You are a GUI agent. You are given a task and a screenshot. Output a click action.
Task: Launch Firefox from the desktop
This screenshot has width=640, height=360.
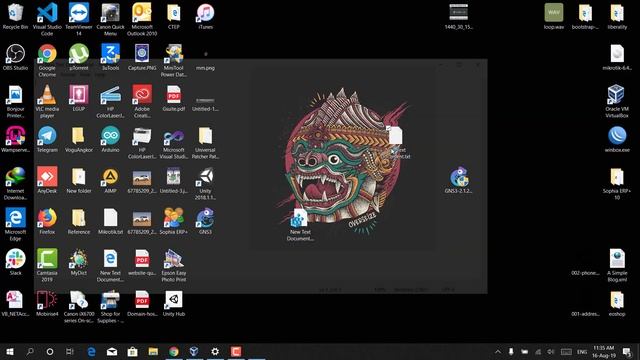click(x=47, y=221)
